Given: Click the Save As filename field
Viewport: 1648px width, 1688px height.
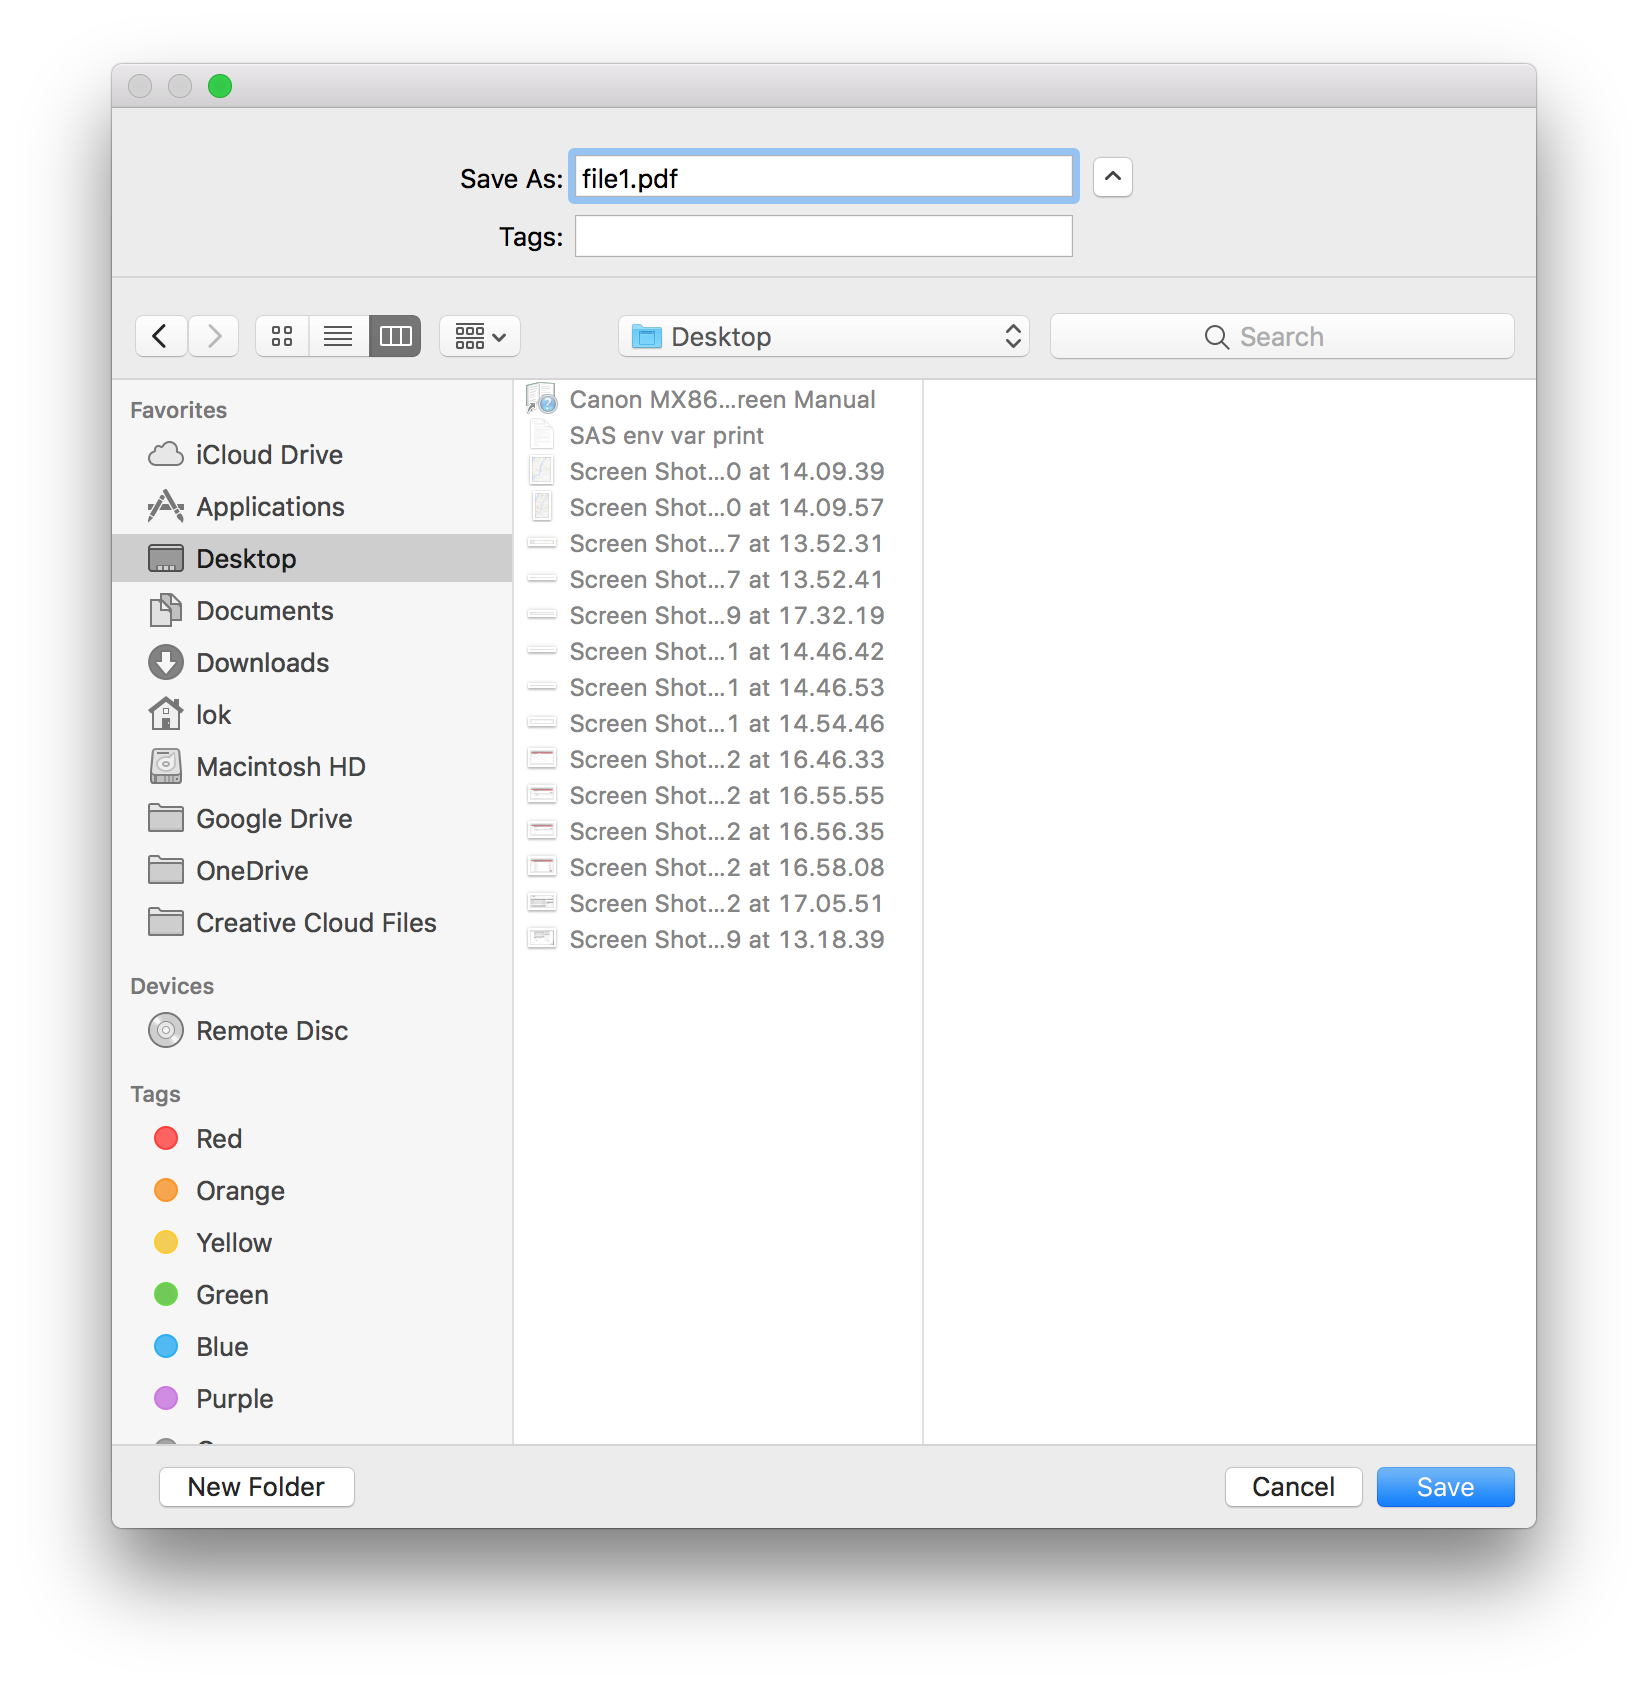Looking at the screenshot, I should (x=824, y=177).
